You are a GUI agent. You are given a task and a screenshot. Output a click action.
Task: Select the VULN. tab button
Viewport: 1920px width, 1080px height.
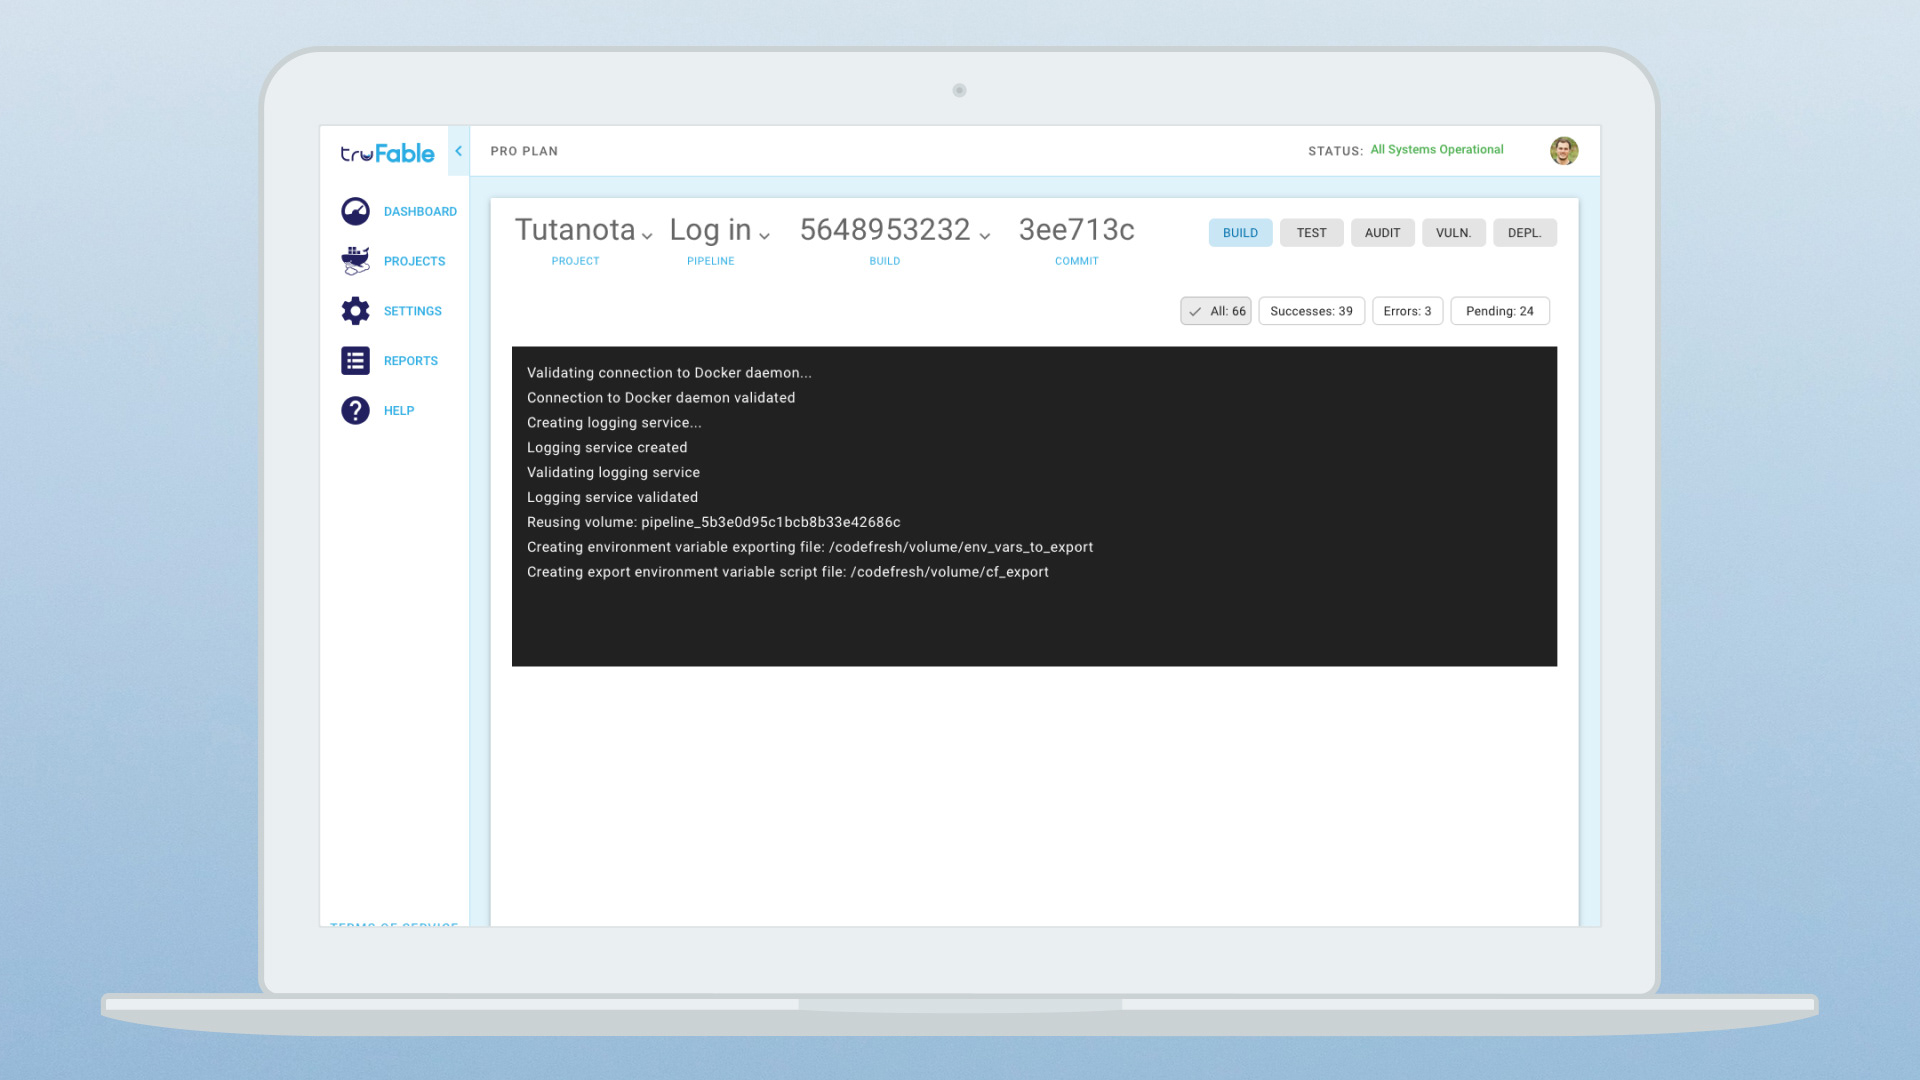click(1452, 233)
